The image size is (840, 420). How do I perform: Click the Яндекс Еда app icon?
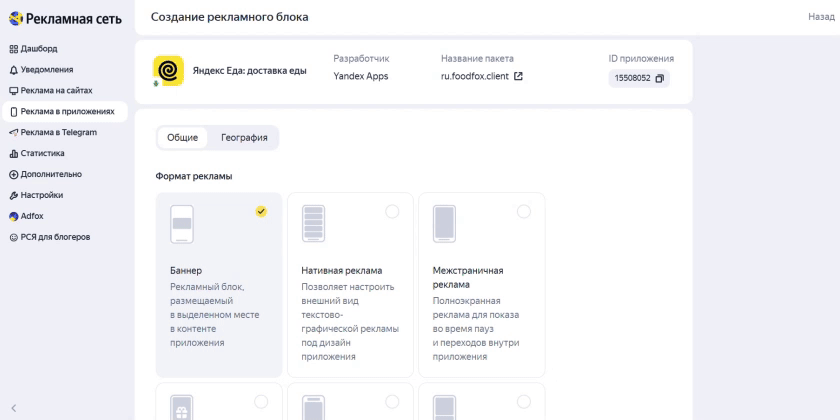168,70
